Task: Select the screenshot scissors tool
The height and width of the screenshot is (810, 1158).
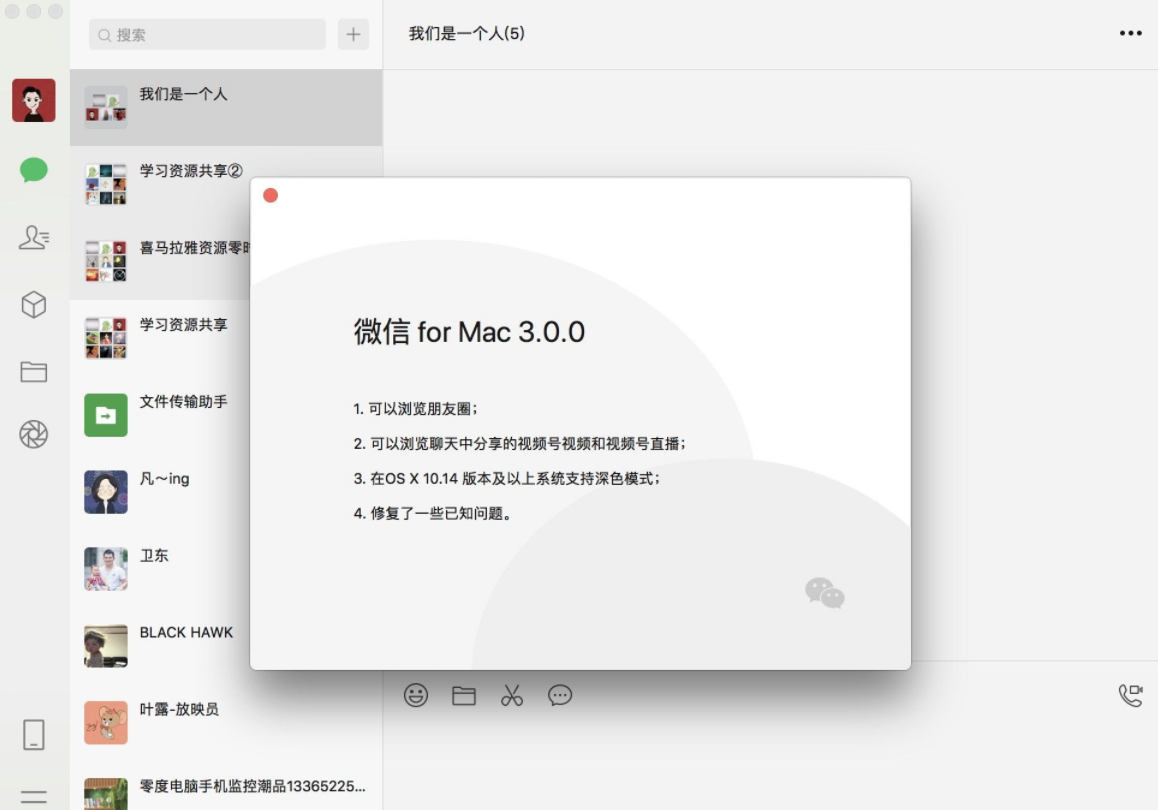Action: click(x=512, y=695)
